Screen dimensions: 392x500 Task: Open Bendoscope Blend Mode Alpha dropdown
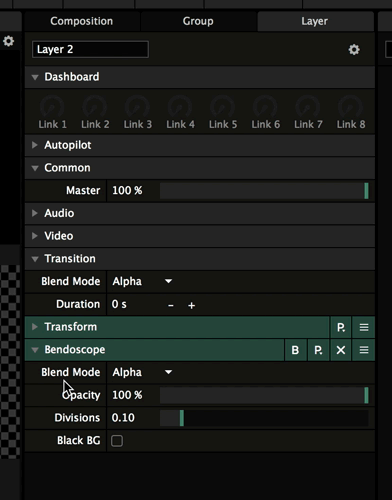coord(142,372)
